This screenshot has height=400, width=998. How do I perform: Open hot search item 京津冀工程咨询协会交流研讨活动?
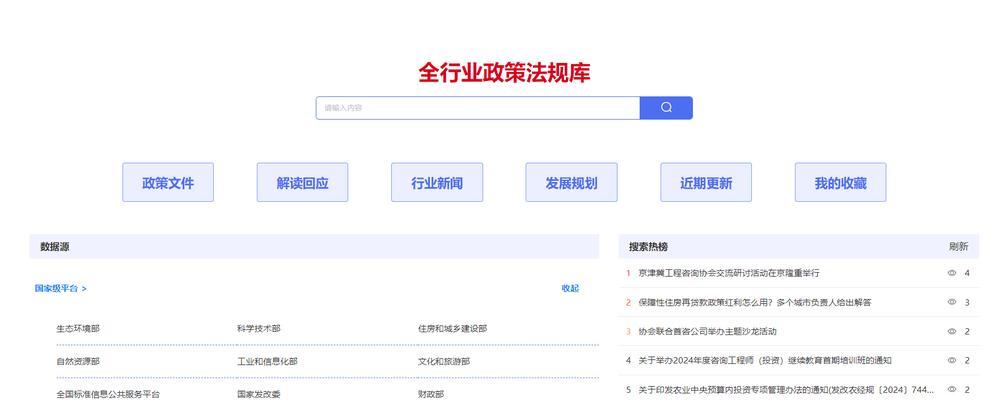(729, 273)
